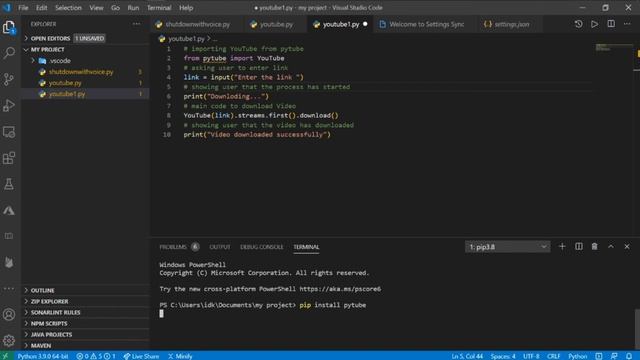Screen dimensions: 640x360
Task: Open the Edit menu
Action: (x=41, y=8)
